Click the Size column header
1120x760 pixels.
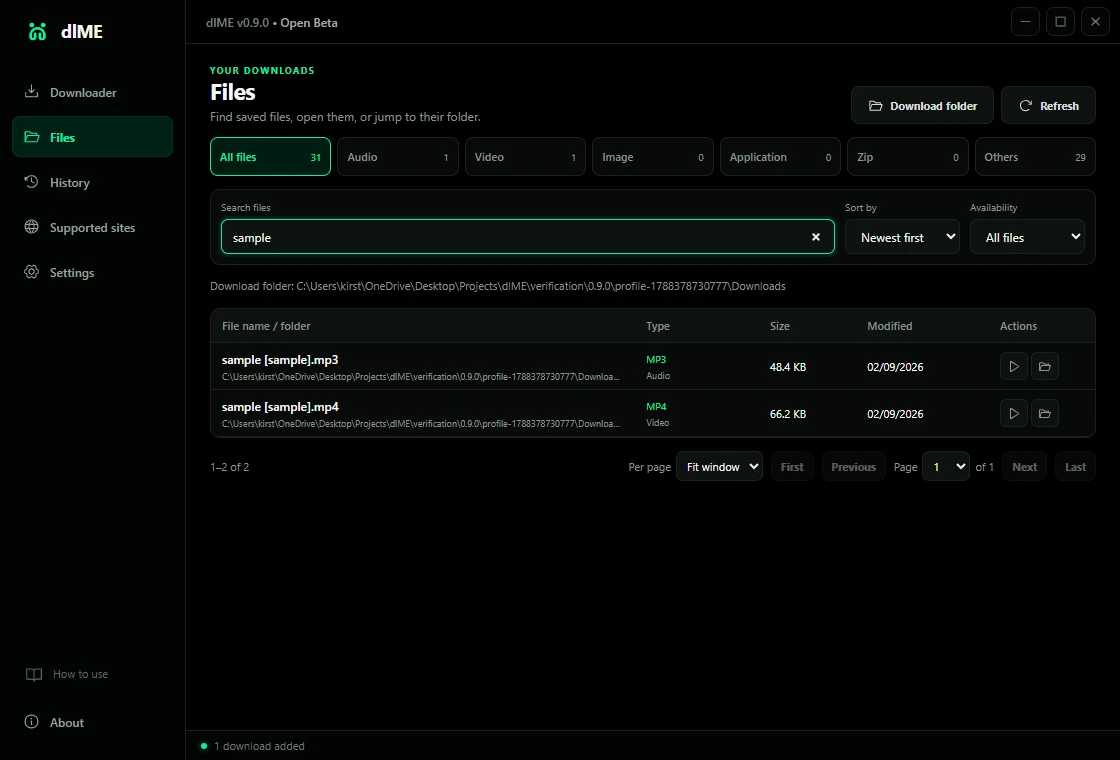(x=779, y=326)
